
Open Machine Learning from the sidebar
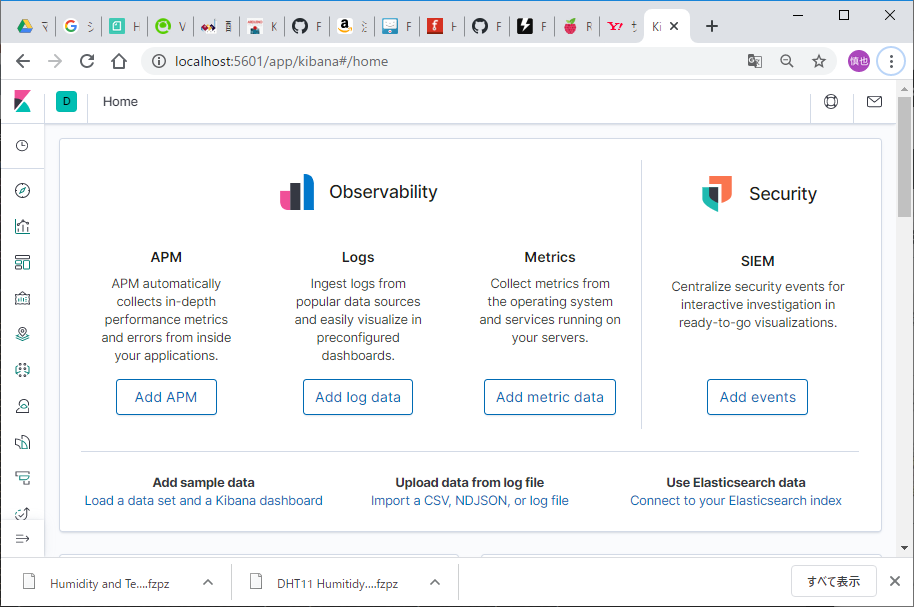coord(22,370)
